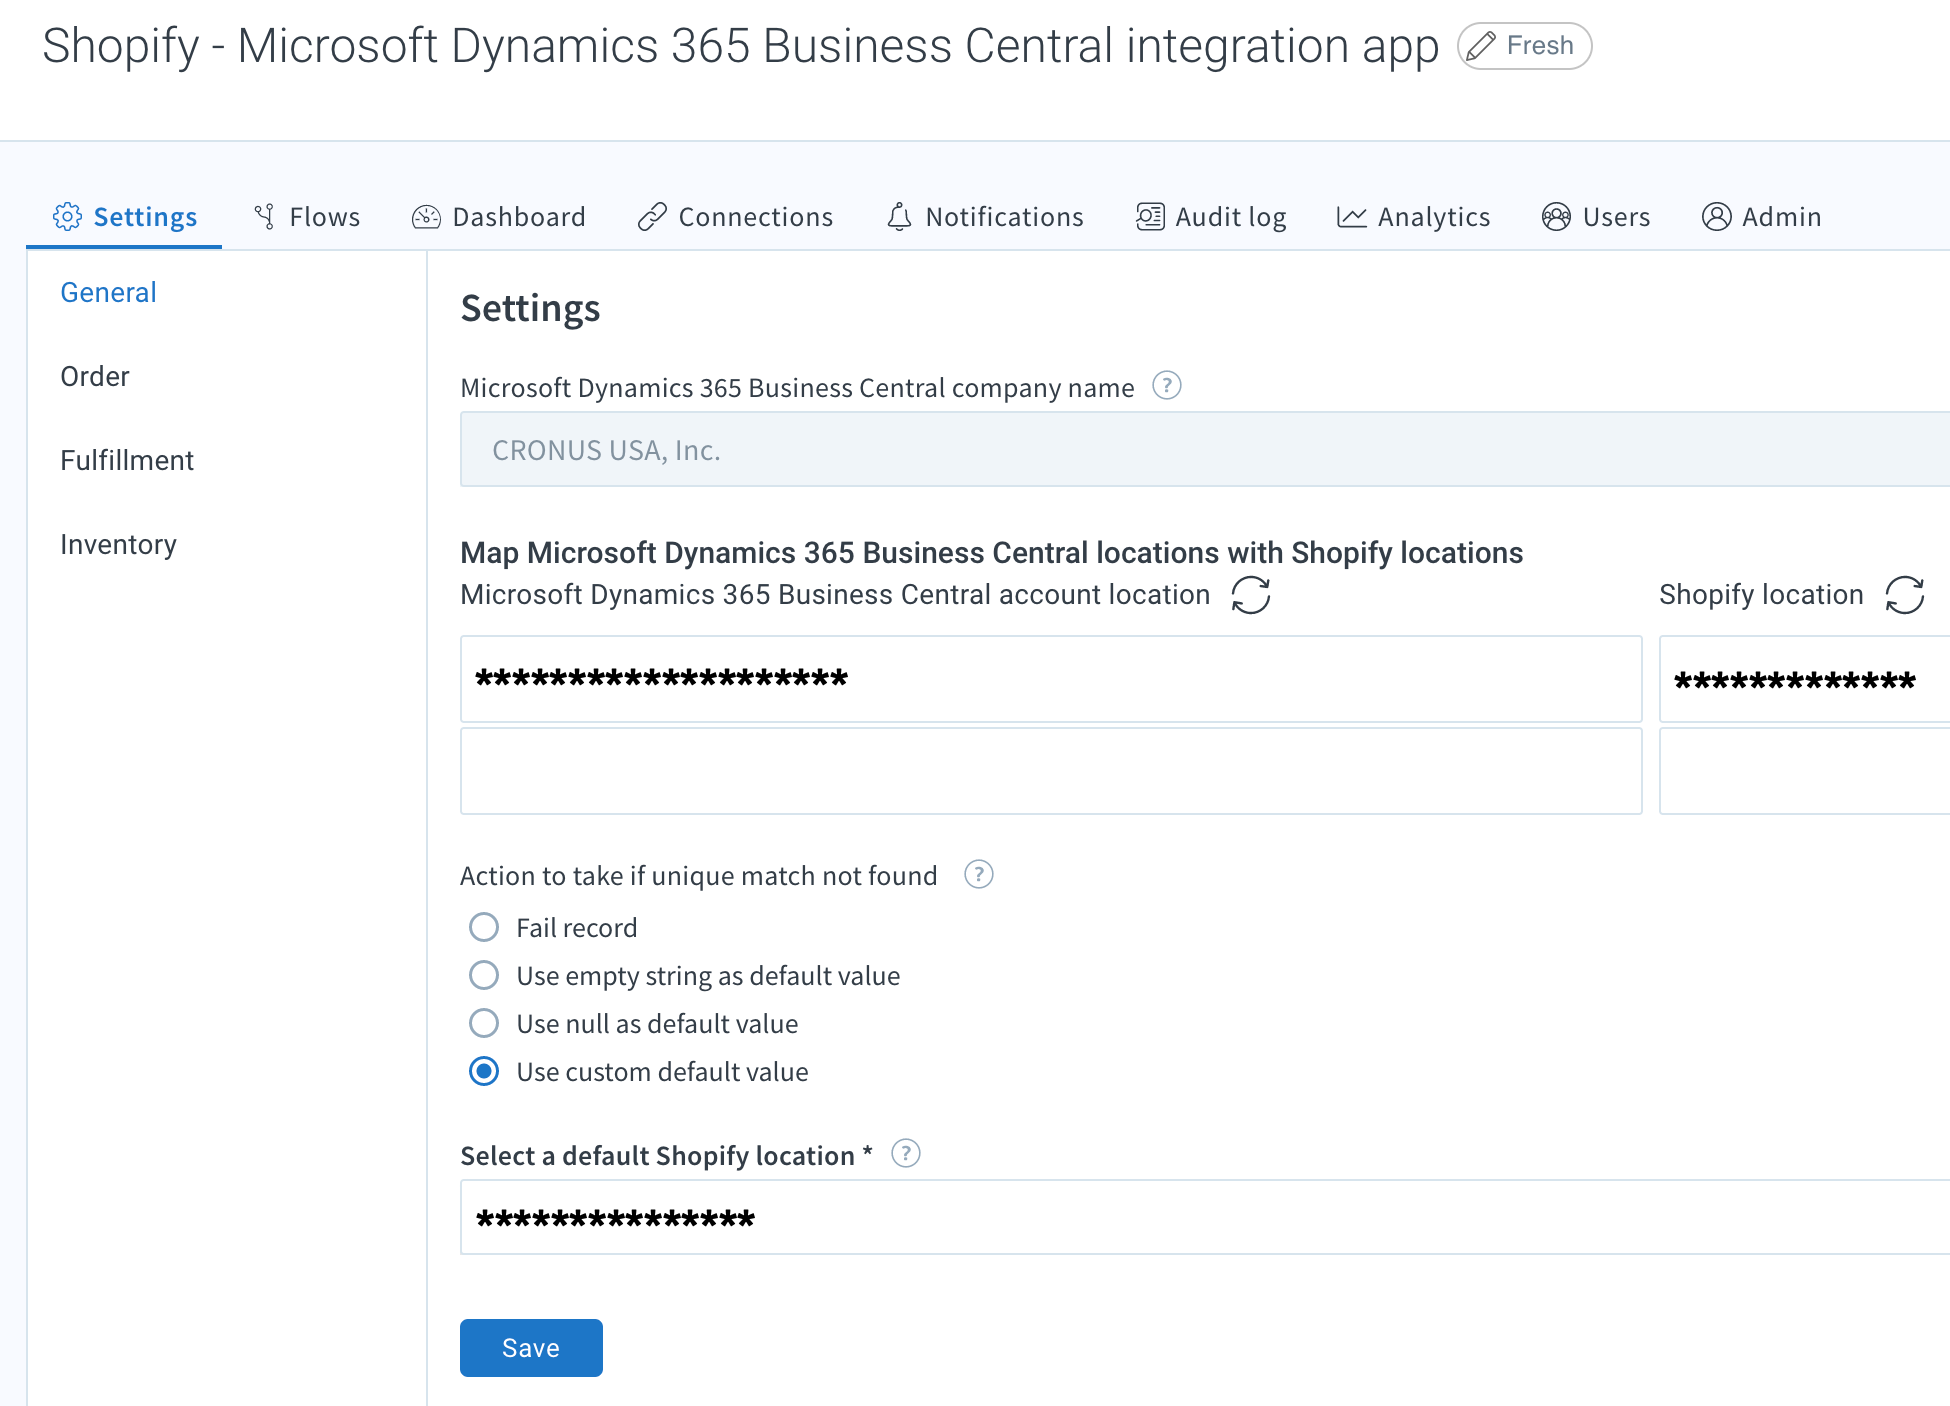Switch to the Settings tab
This screenshot has height=1406, width=1950.
124,217
